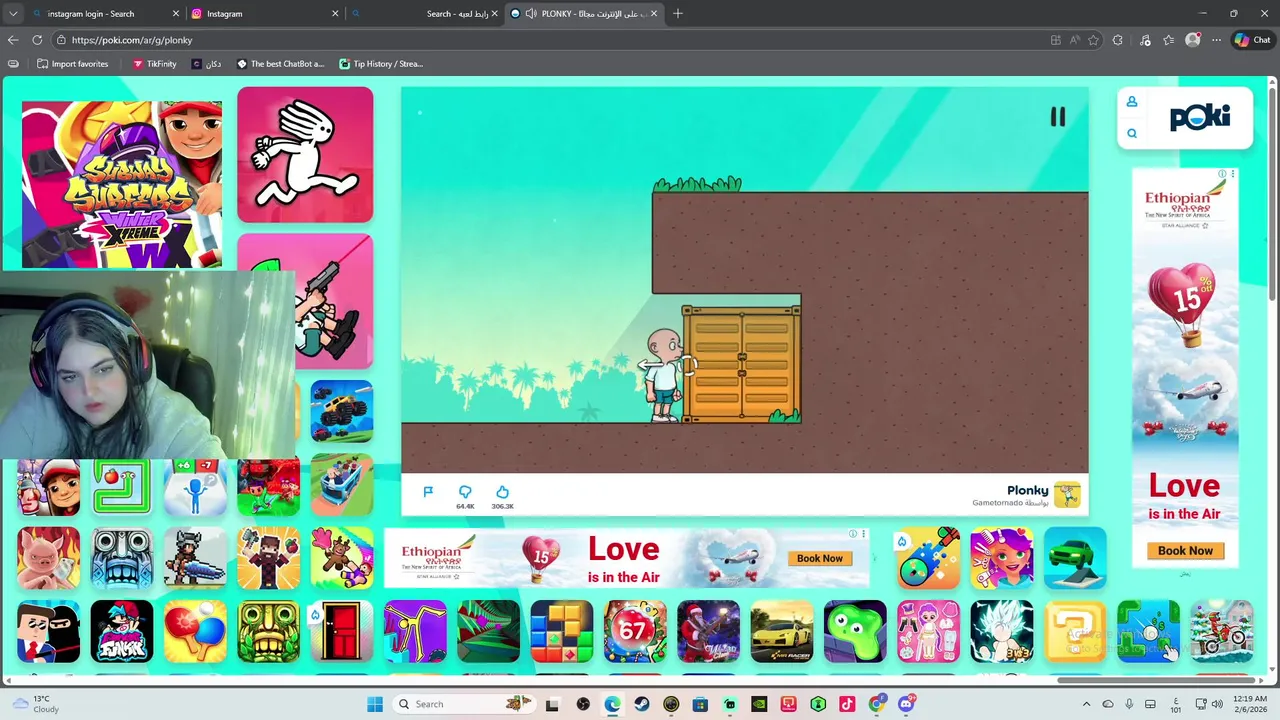
Task: Click the Poki user profile icon
Action: coord(1132,102)
